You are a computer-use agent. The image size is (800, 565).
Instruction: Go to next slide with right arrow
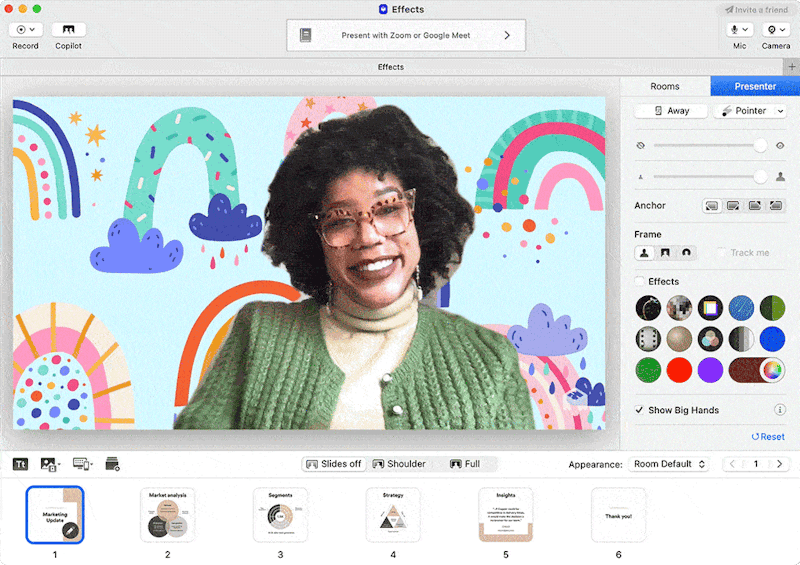pyautogui.click(x=779, y=464)
